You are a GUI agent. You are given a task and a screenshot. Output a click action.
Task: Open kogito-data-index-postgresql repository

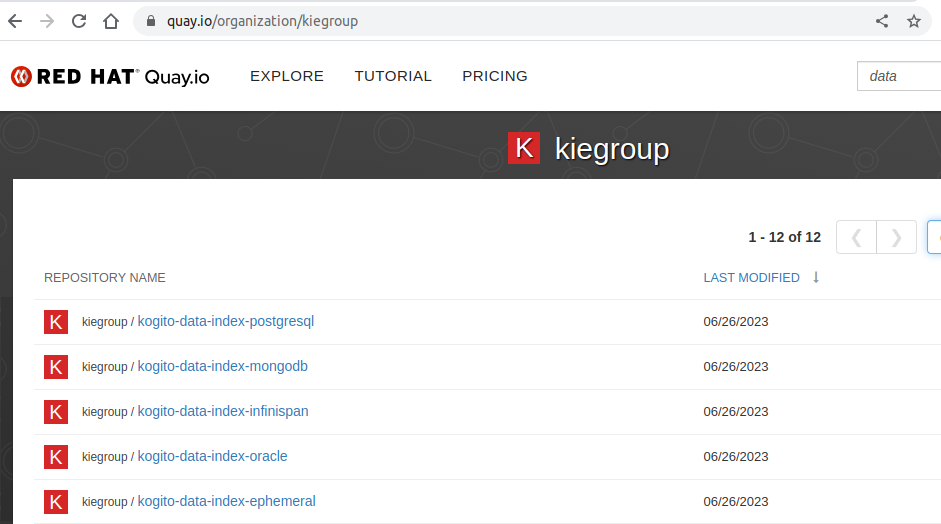[x=226, y=321]
